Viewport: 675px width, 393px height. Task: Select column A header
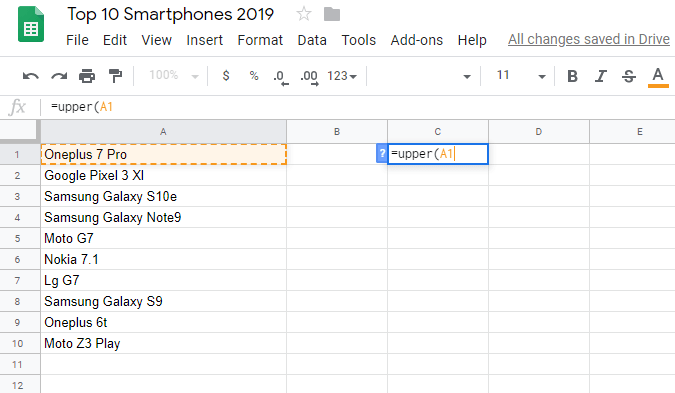pyautogui.click(x=163, y=132)
